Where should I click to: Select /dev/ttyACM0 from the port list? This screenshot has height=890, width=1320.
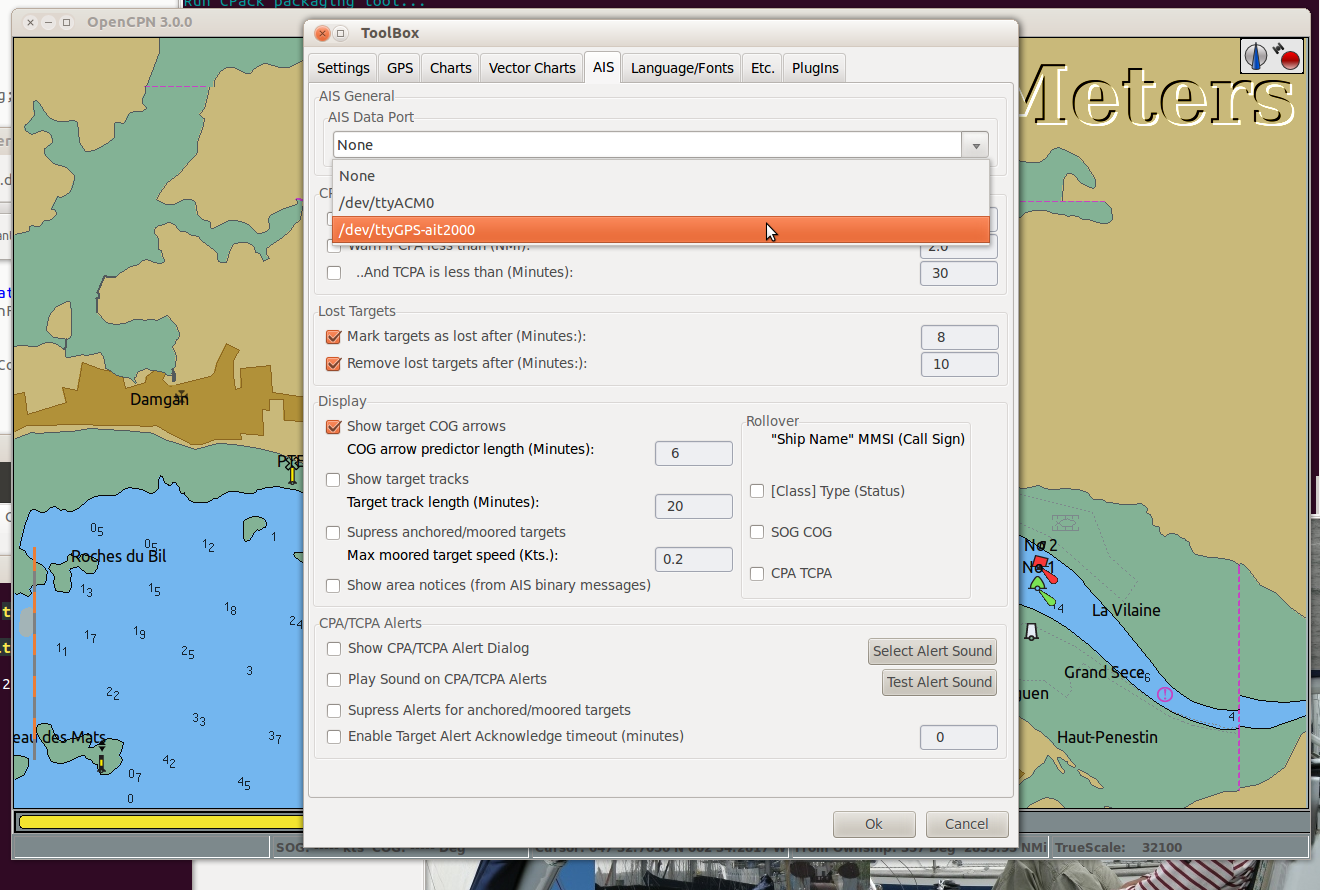(661, 203)
